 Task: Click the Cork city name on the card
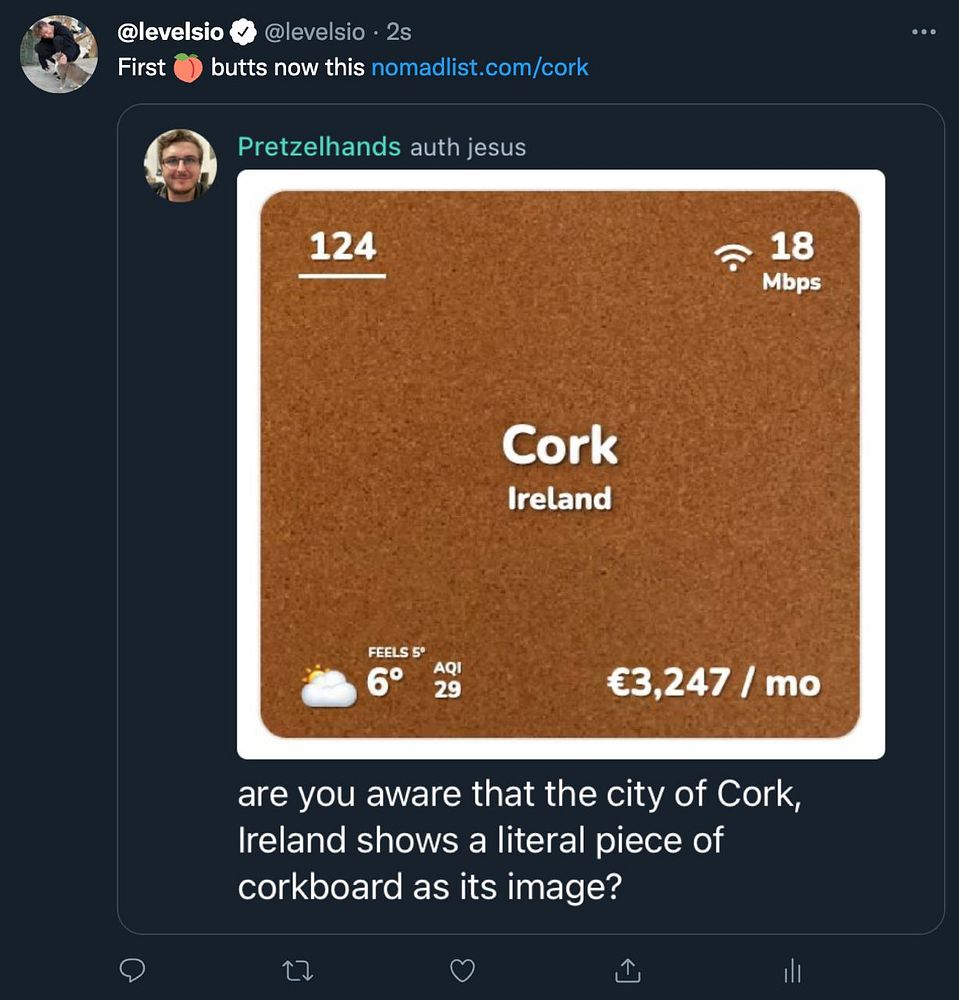tap(560, 445)
